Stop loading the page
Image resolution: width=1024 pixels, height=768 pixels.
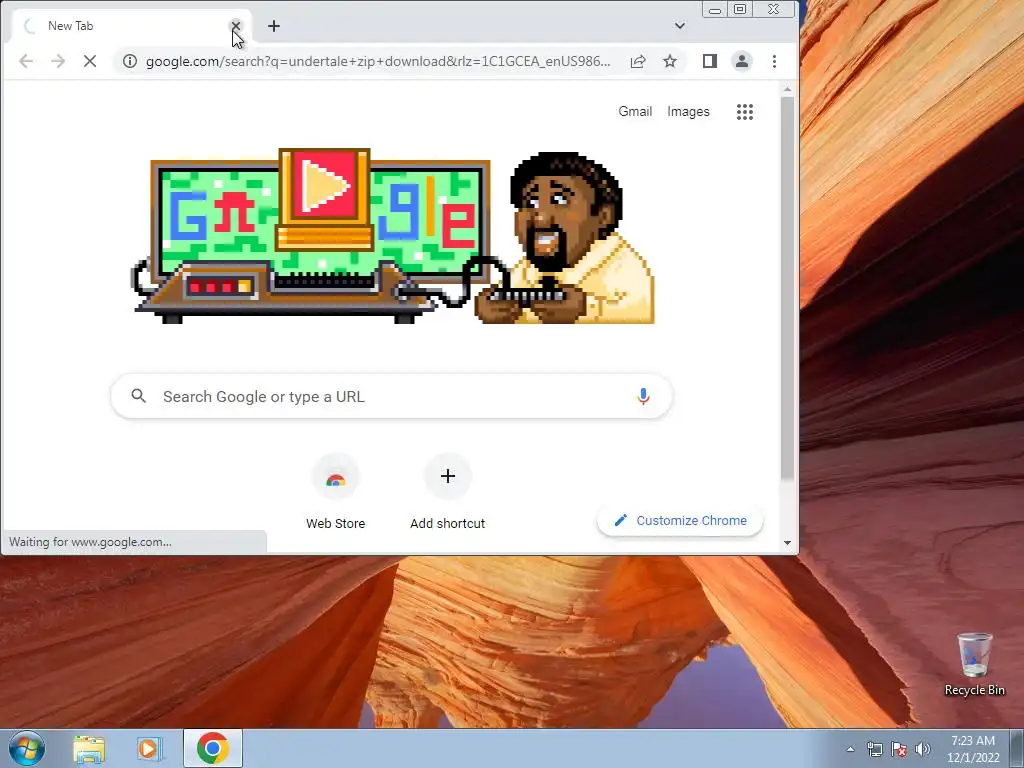point(90,61)
